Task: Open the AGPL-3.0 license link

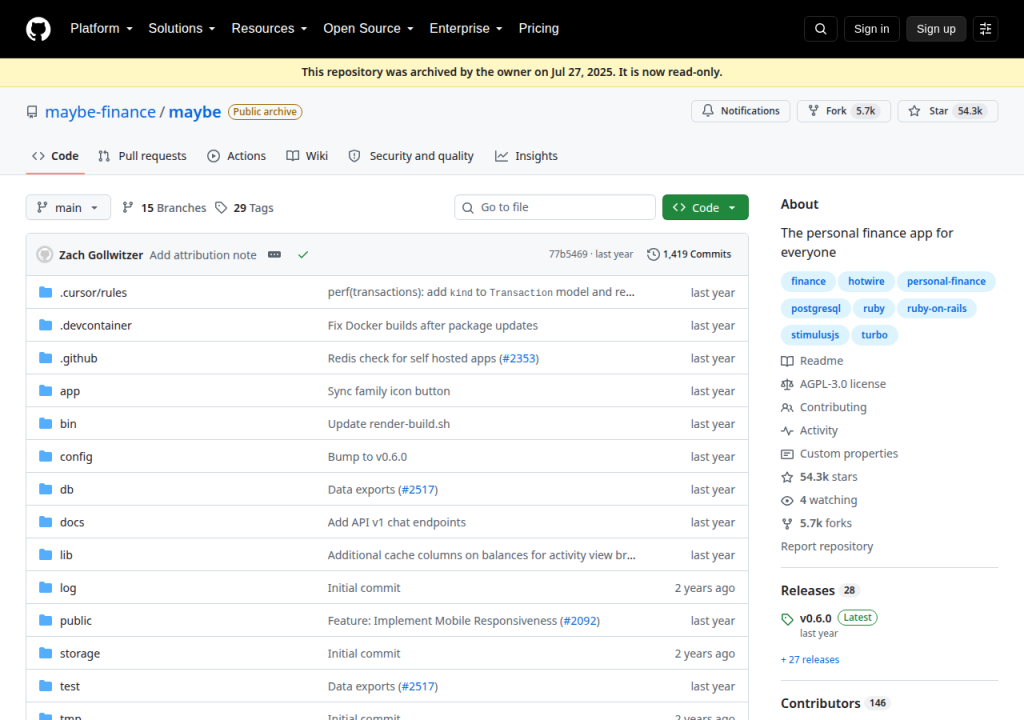Action: (x=833, y=384)
